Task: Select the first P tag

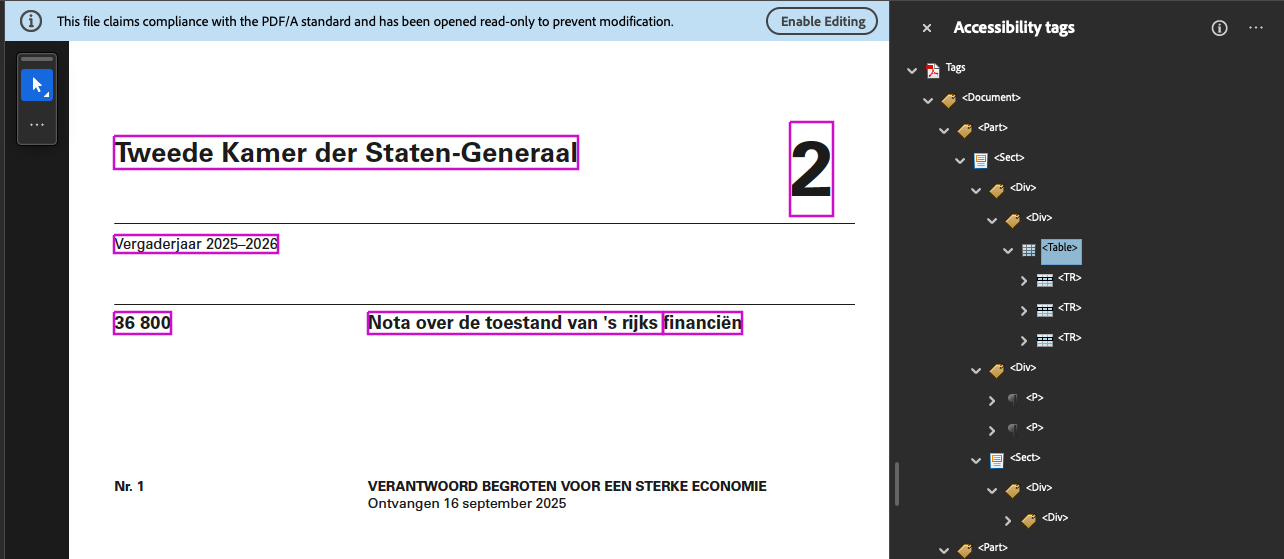Action: tap(1034, 398)
